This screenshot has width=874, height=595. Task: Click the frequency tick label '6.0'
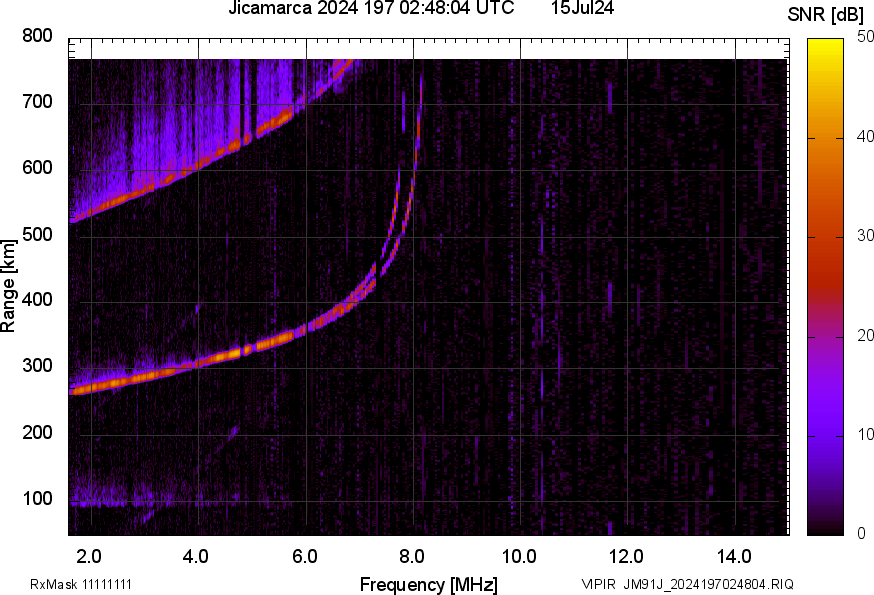[x=304, y=557]
